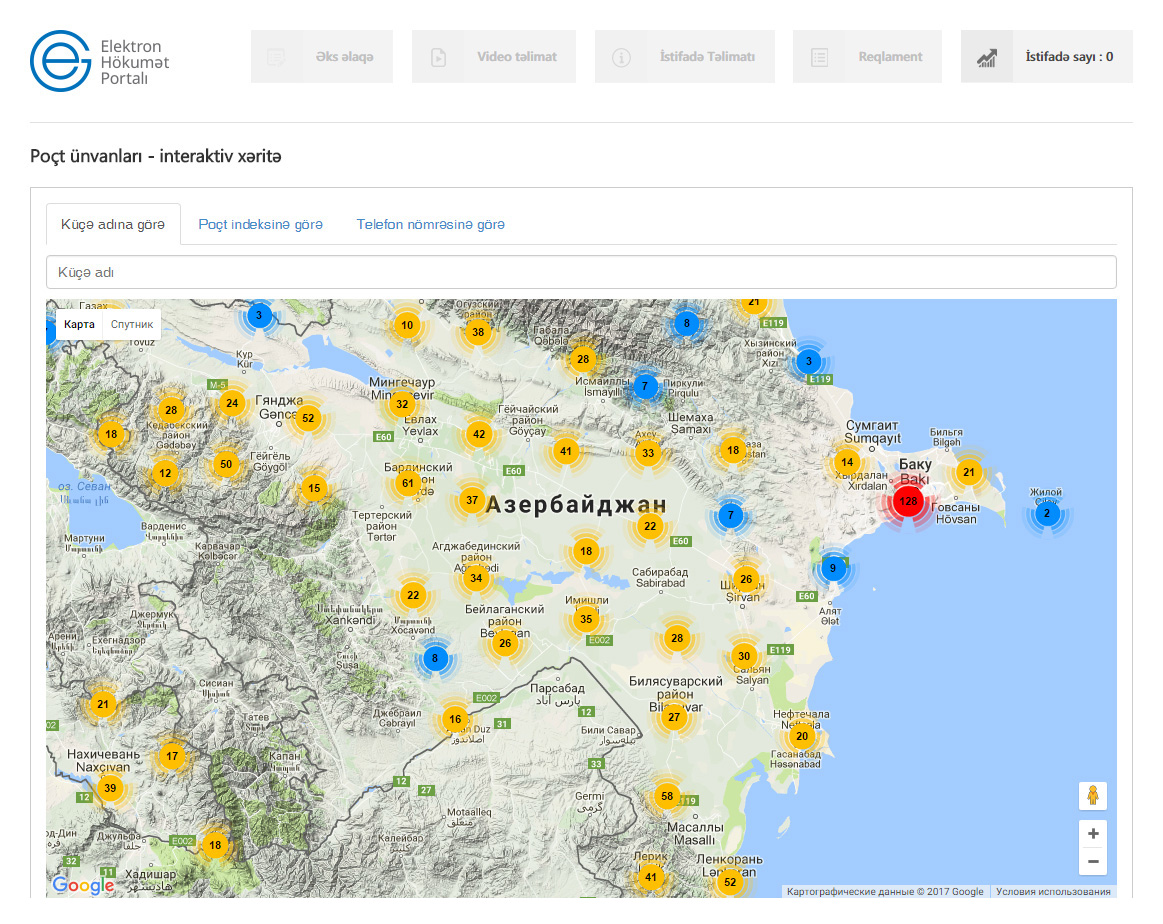Click the red 128 cluster at Baku
The width and height of the screenshot is (1163, 924).
(x=908, y=501)
